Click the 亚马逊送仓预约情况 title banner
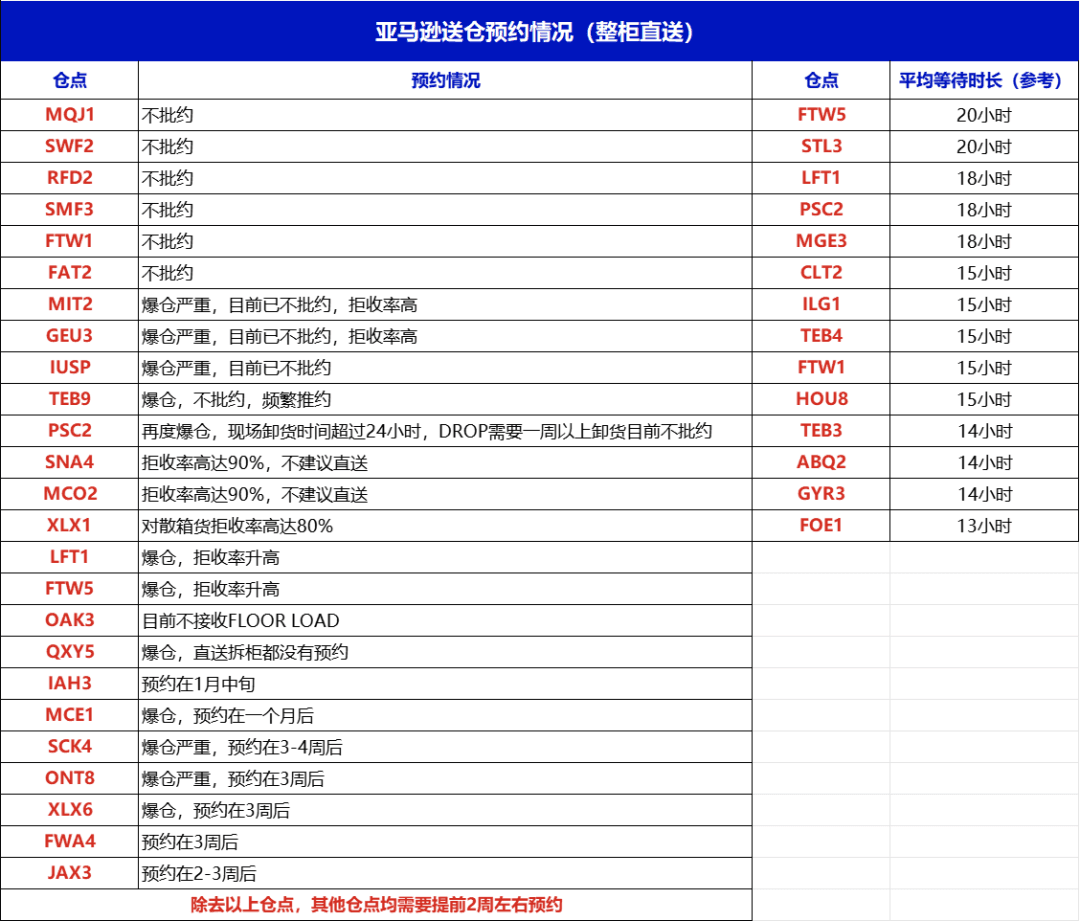Screen dimensions: 1080x921 click(540, 32)
